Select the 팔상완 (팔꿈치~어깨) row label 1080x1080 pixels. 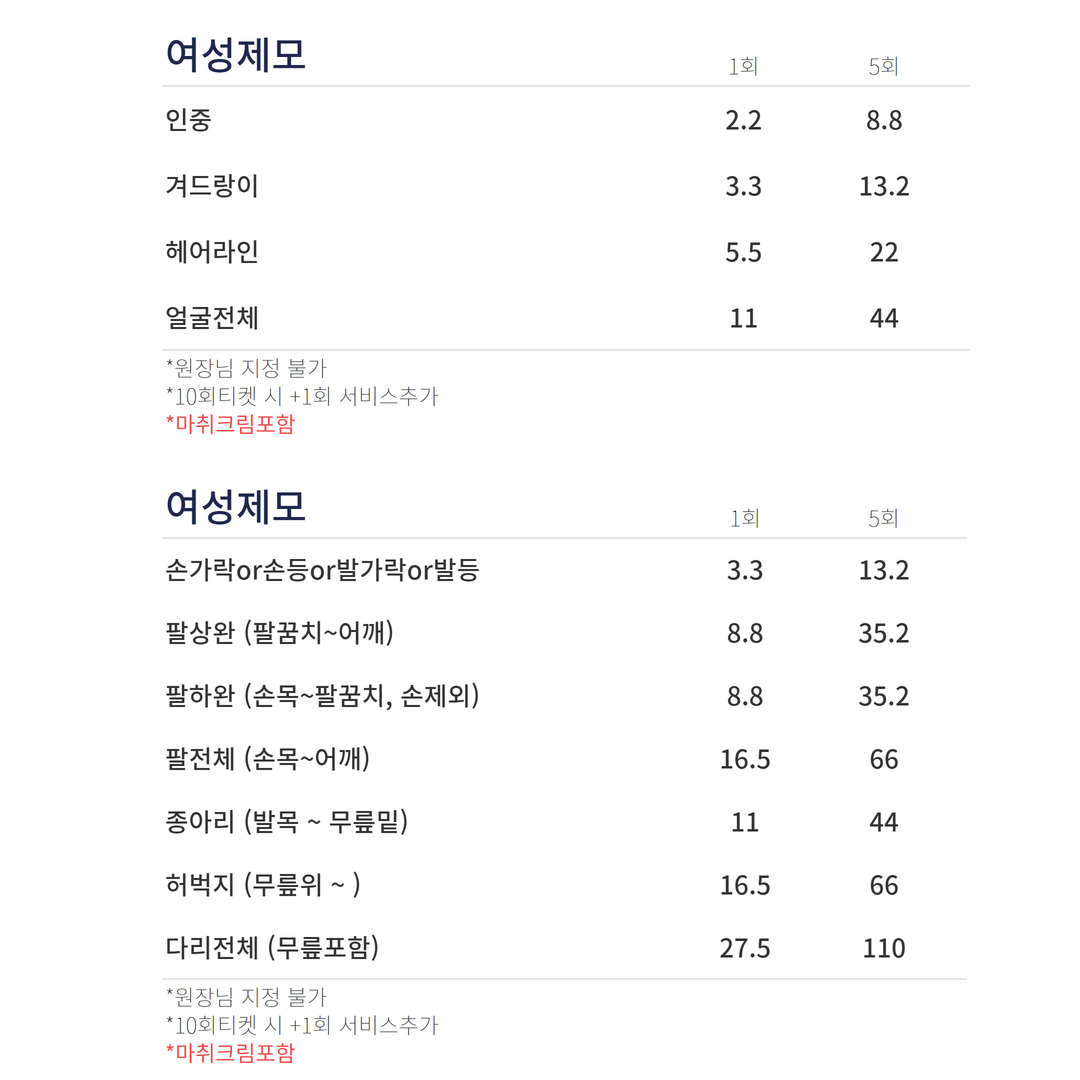(x=279, y=634)
